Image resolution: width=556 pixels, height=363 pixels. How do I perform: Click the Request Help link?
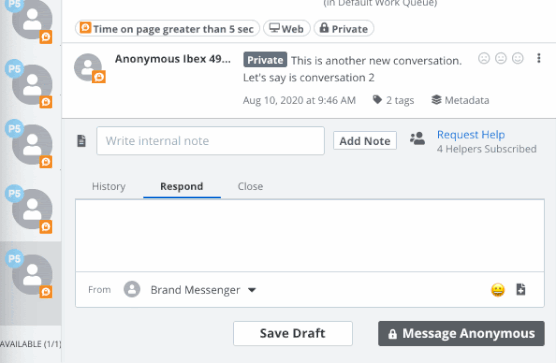pyautogui.click(x=471, y=135)
